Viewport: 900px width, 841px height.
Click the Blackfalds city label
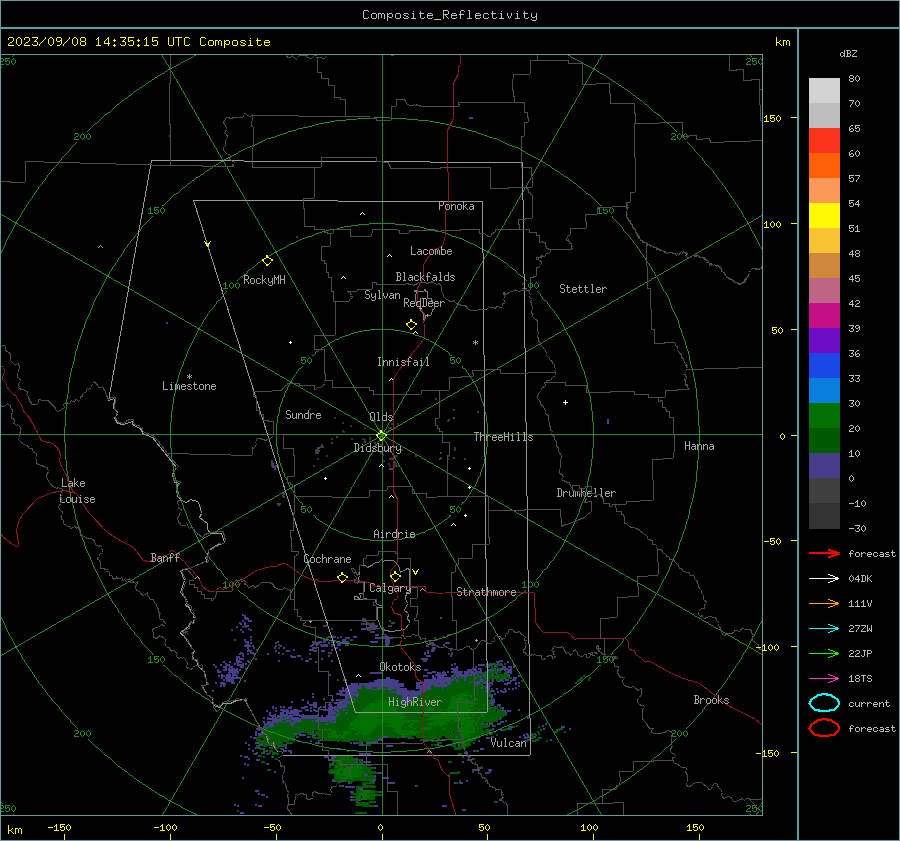tap(425, 277)
